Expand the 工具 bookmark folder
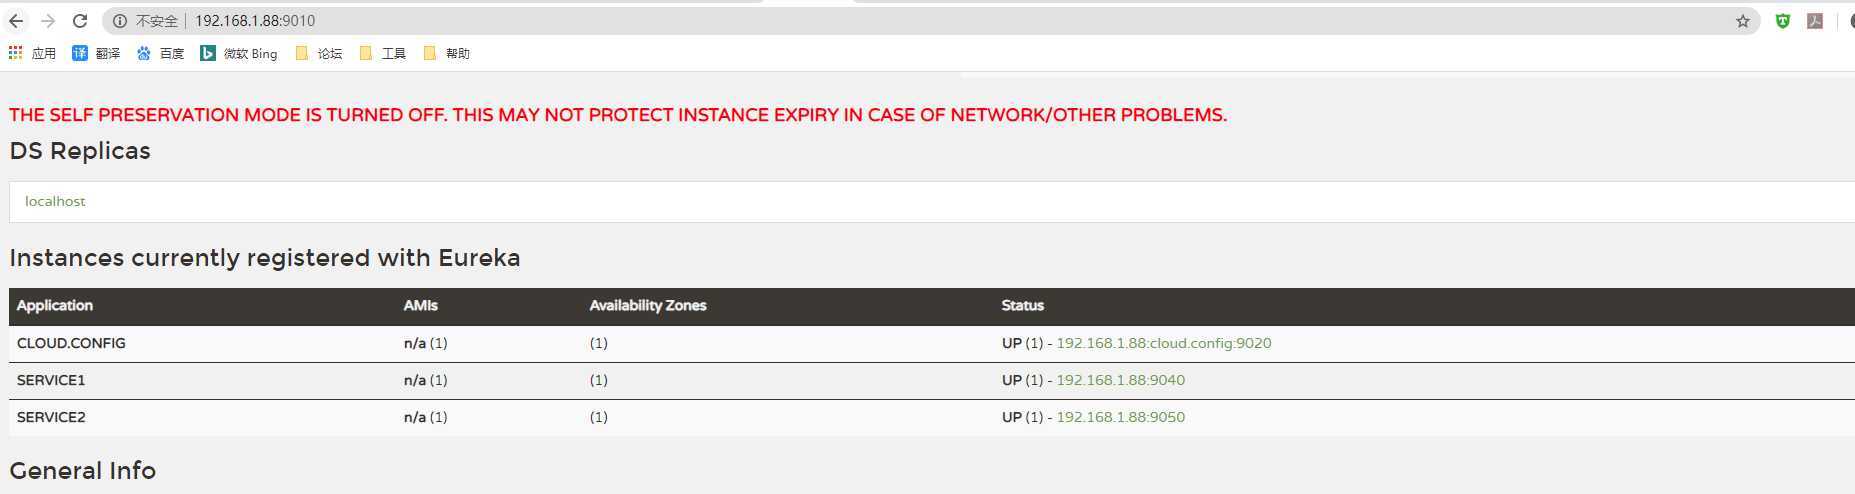Screen dimensions: 1855x494 pyautogui.click(x=383, y=53)
